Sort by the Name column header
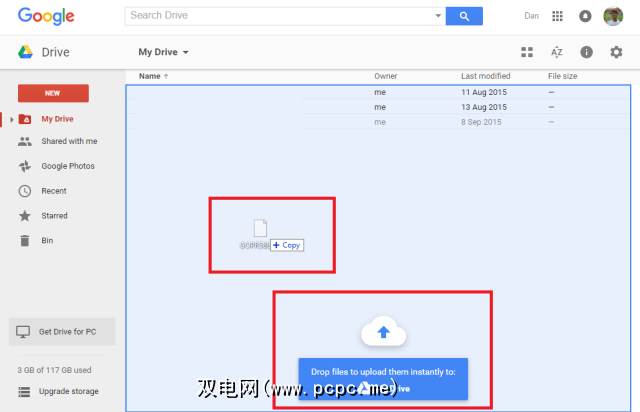The image size is (640, 412). [x=153, y=76]
